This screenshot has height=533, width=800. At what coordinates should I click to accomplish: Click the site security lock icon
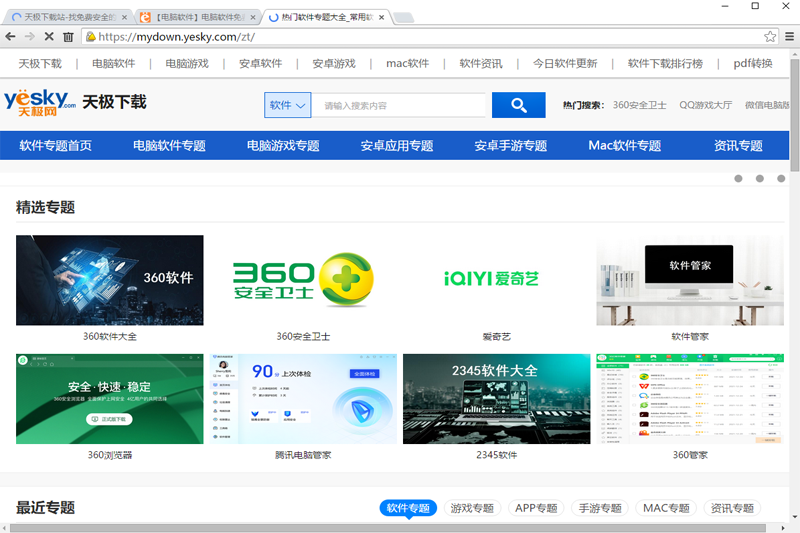(91, 37)
